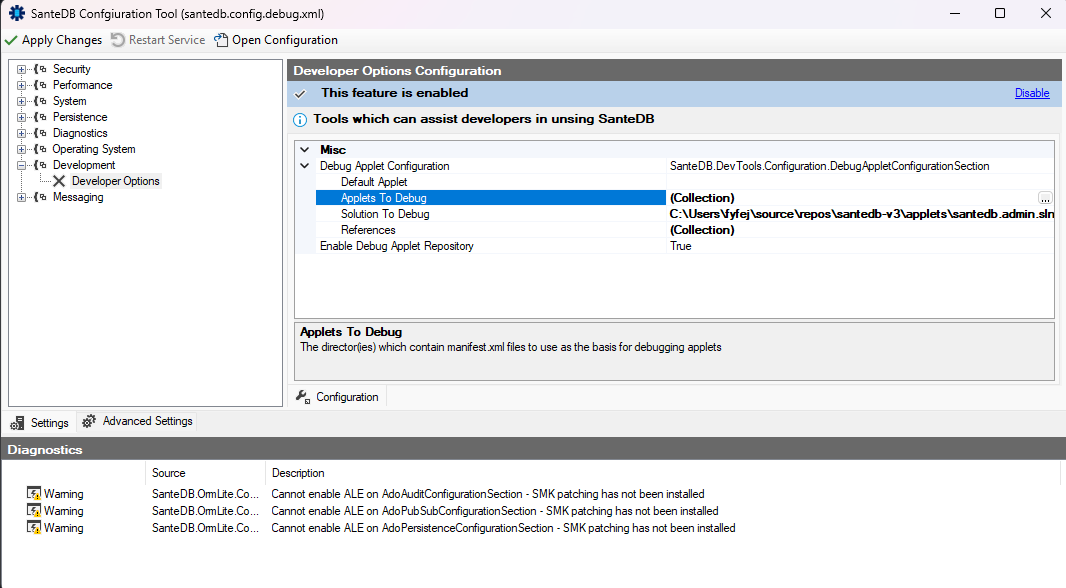Click the Performance node braces icon
Image resolution: width=1066 pixels, height=588 pixels.
pyautogui.click(x=41, y=85)
